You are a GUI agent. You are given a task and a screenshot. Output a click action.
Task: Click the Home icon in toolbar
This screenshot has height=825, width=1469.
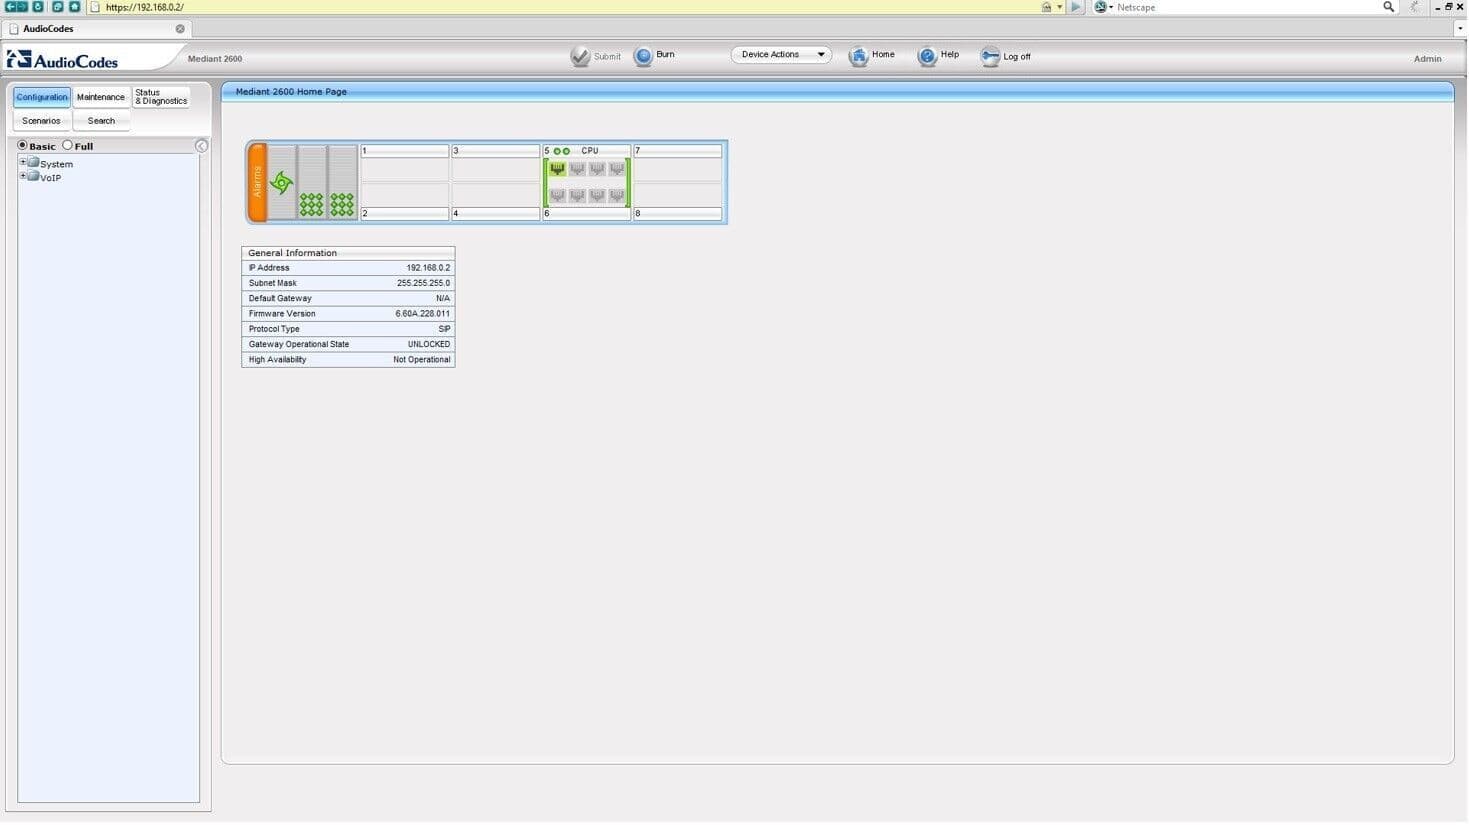pyautogui.click(x=858, y=57)
